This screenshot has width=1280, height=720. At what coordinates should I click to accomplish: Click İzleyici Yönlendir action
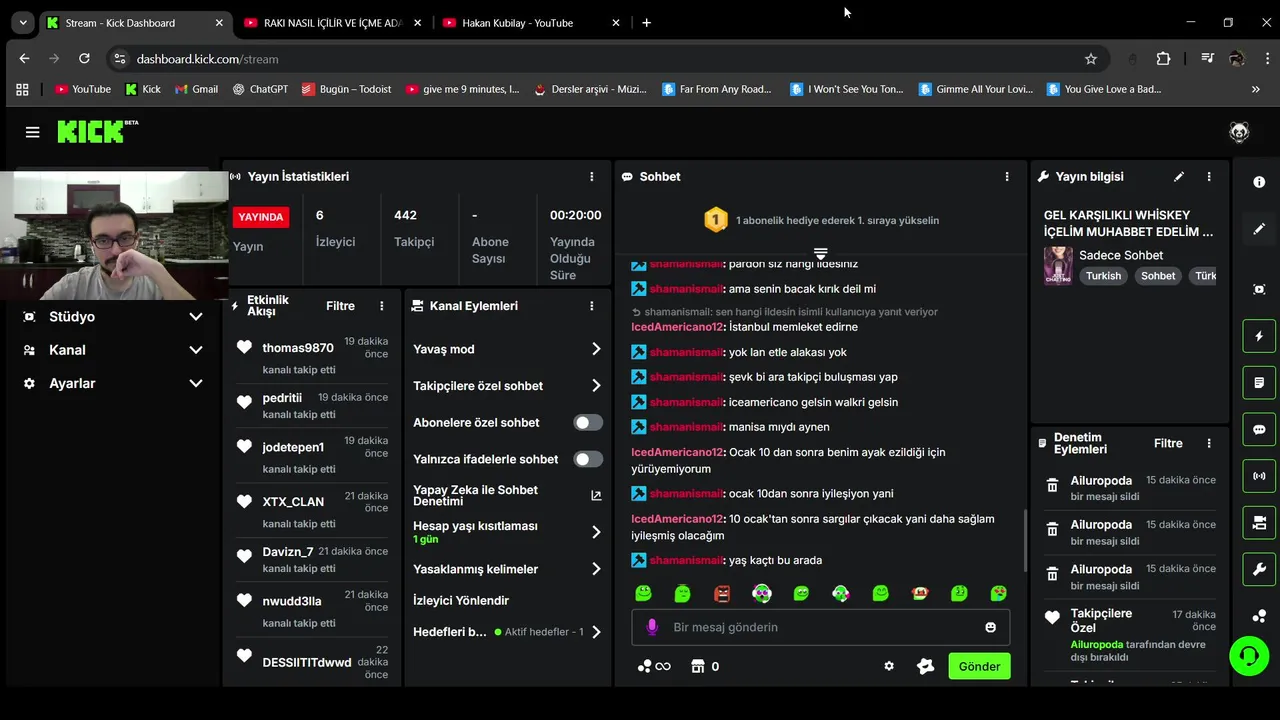click(x=461, y=600)
